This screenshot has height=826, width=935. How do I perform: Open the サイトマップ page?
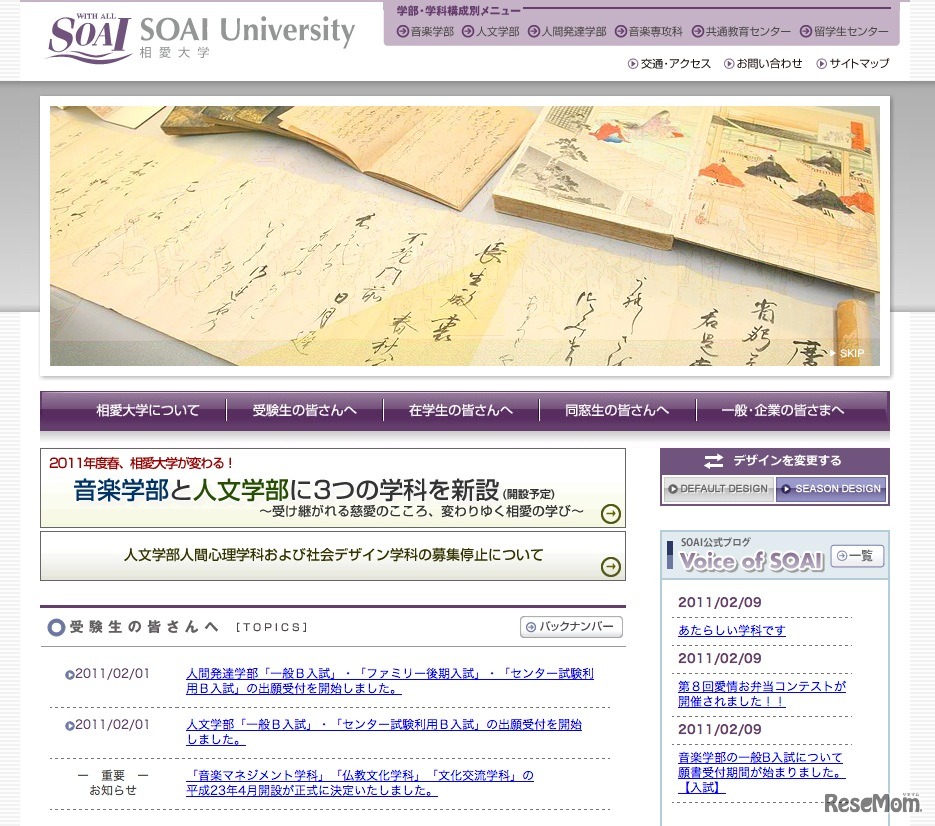(x=852, y=63)
